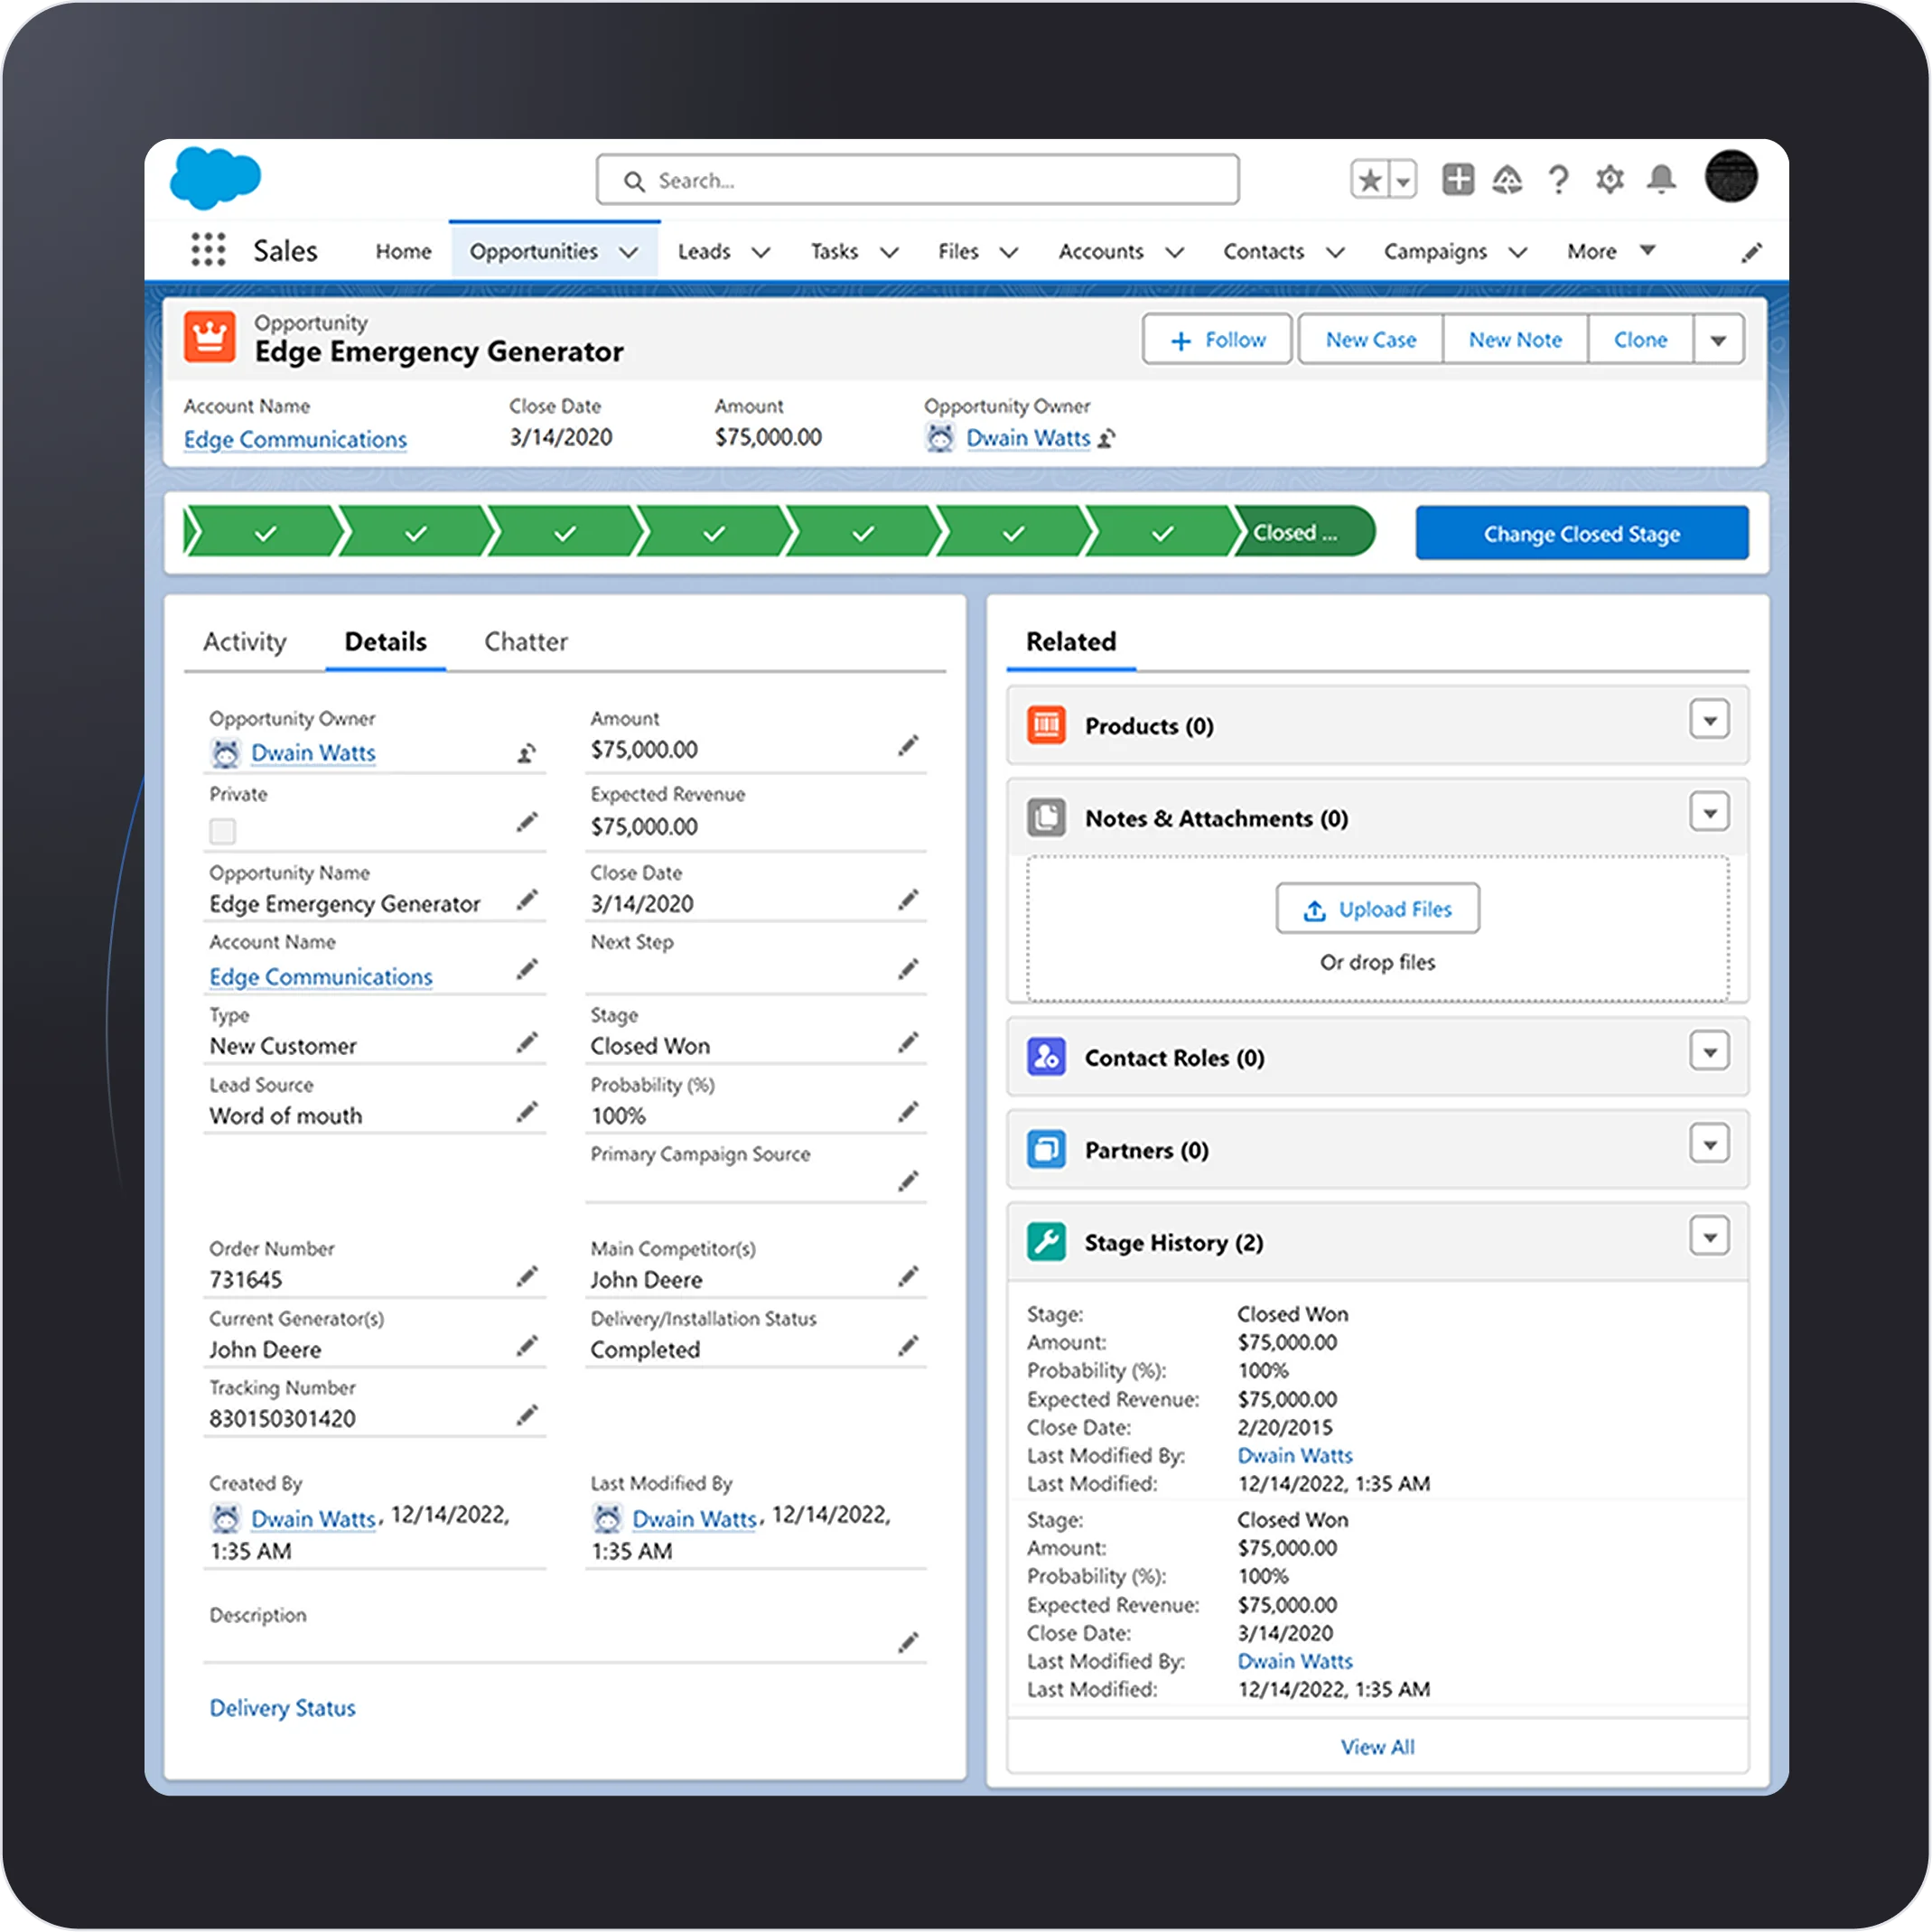This screenshot has width=1932, height=1932.
Task: Click change owner icon beside header Dwain Watts
Action: (x=1107, y=438)
